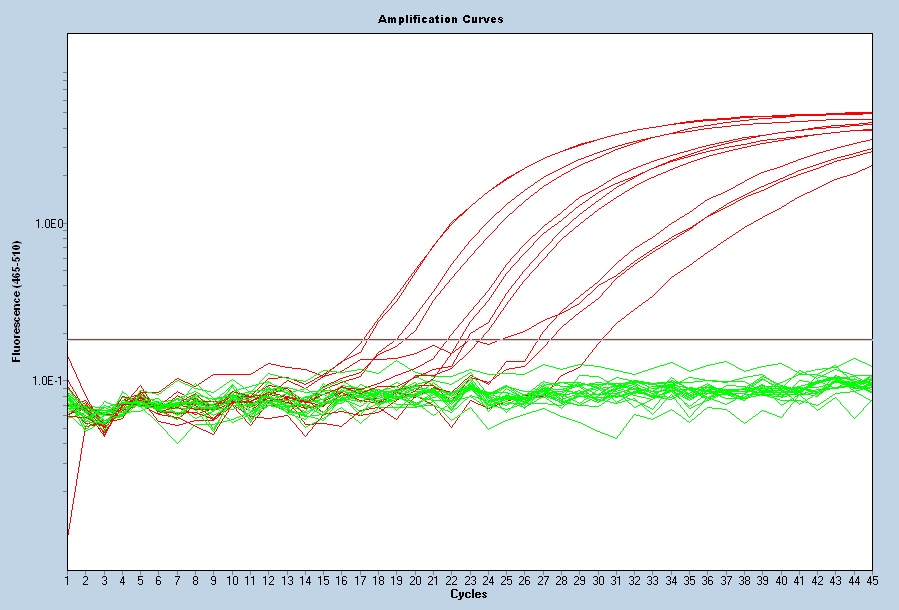The height and width of the screenshot is (610, 899).
Task: Click the Fluorescence (465-510) y-axis label
Action: pos(16,300)
